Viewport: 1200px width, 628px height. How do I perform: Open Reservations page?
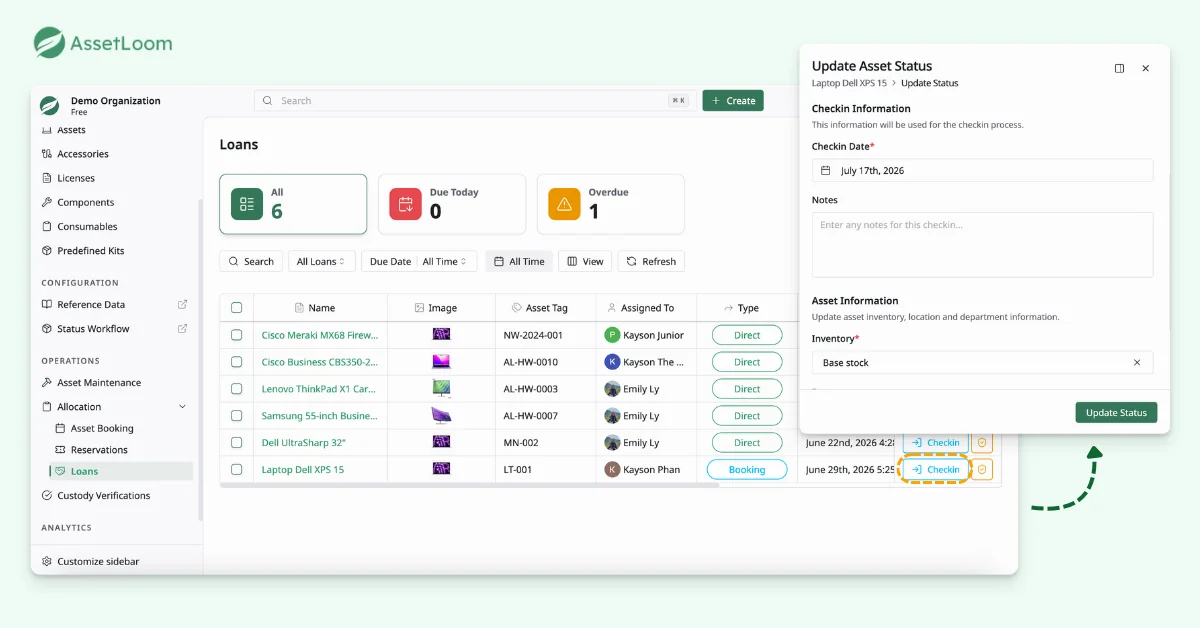coord(98,450)
